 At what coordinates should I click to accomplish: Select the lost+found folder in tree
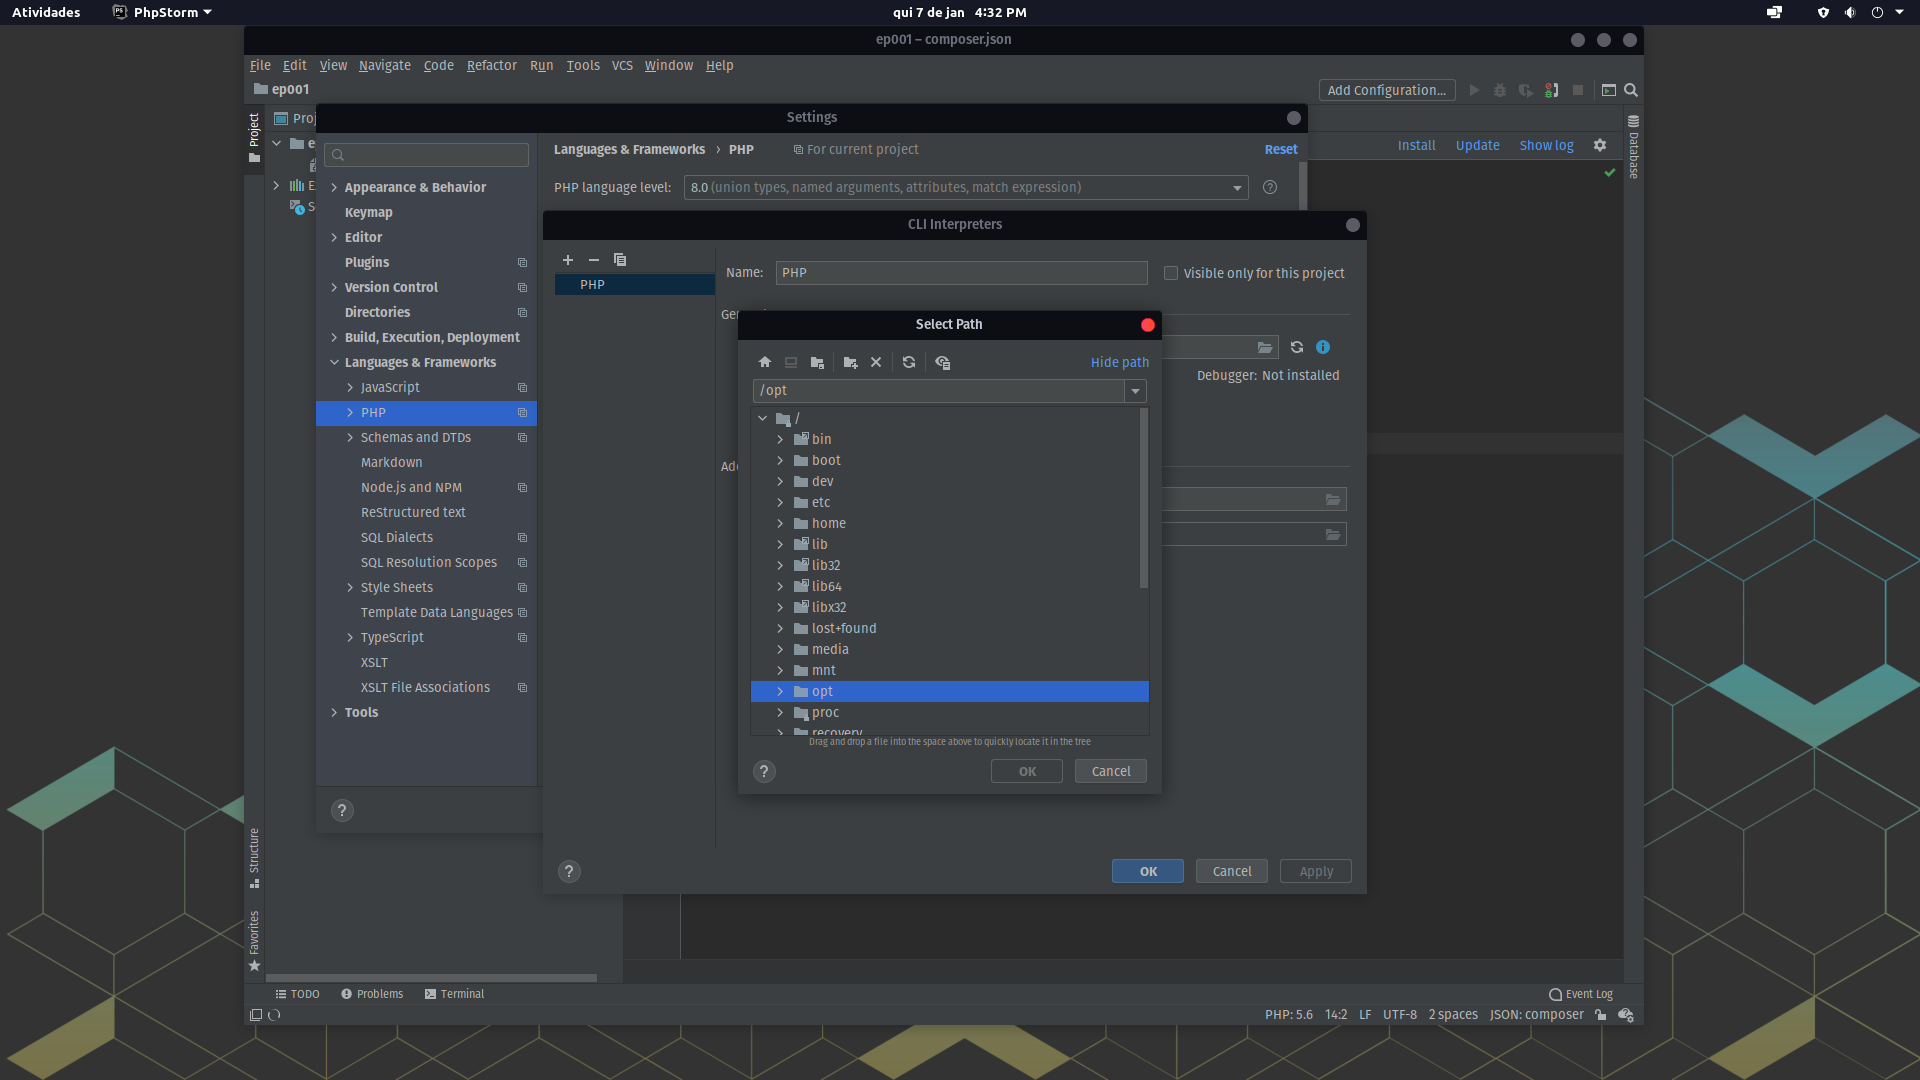(844, 628)
